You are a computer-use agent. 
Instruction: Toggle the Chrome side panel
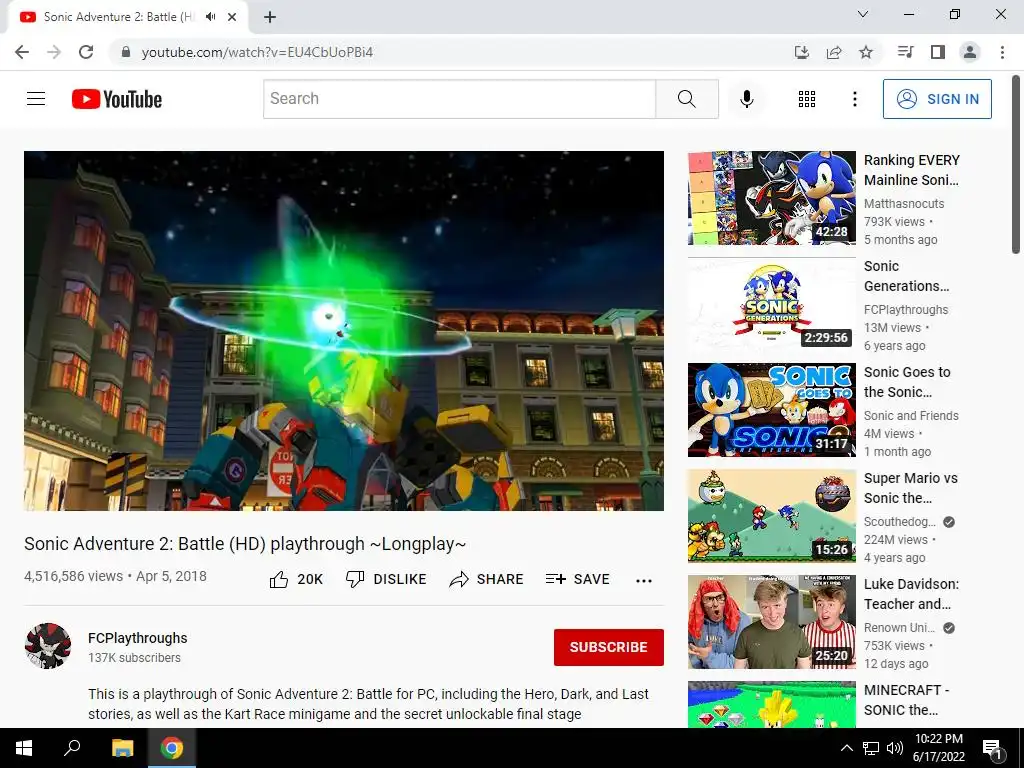point(938,52)
